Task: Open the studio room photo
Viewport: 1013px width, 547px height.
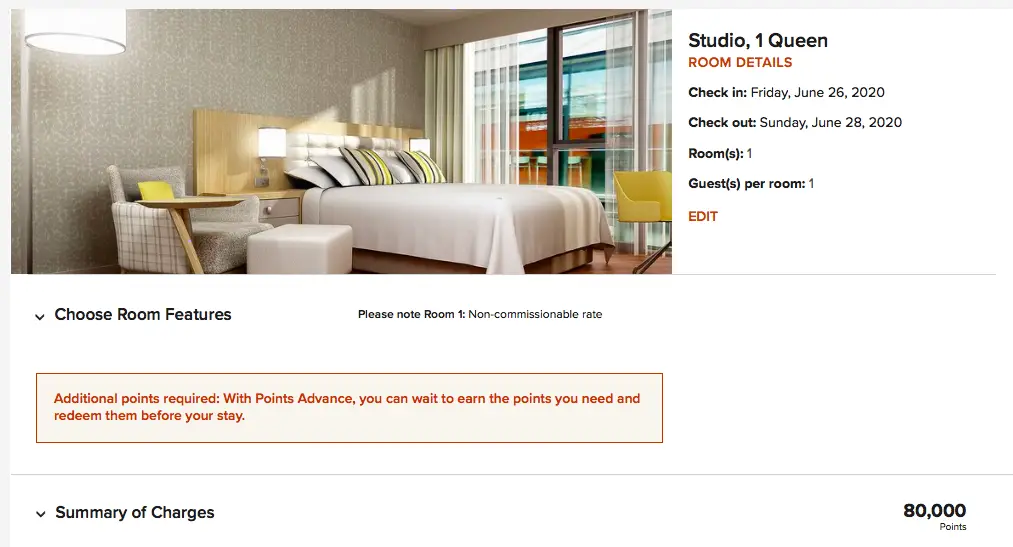Action: coord(341,141)
